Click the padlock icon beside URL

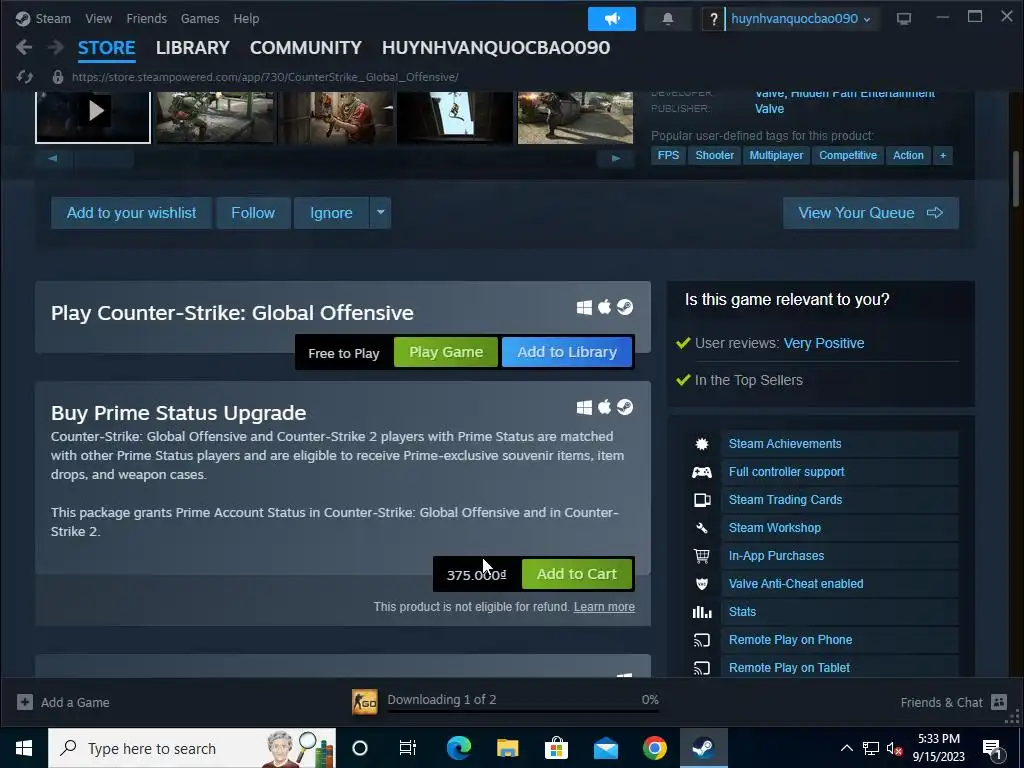pos(57,77)
